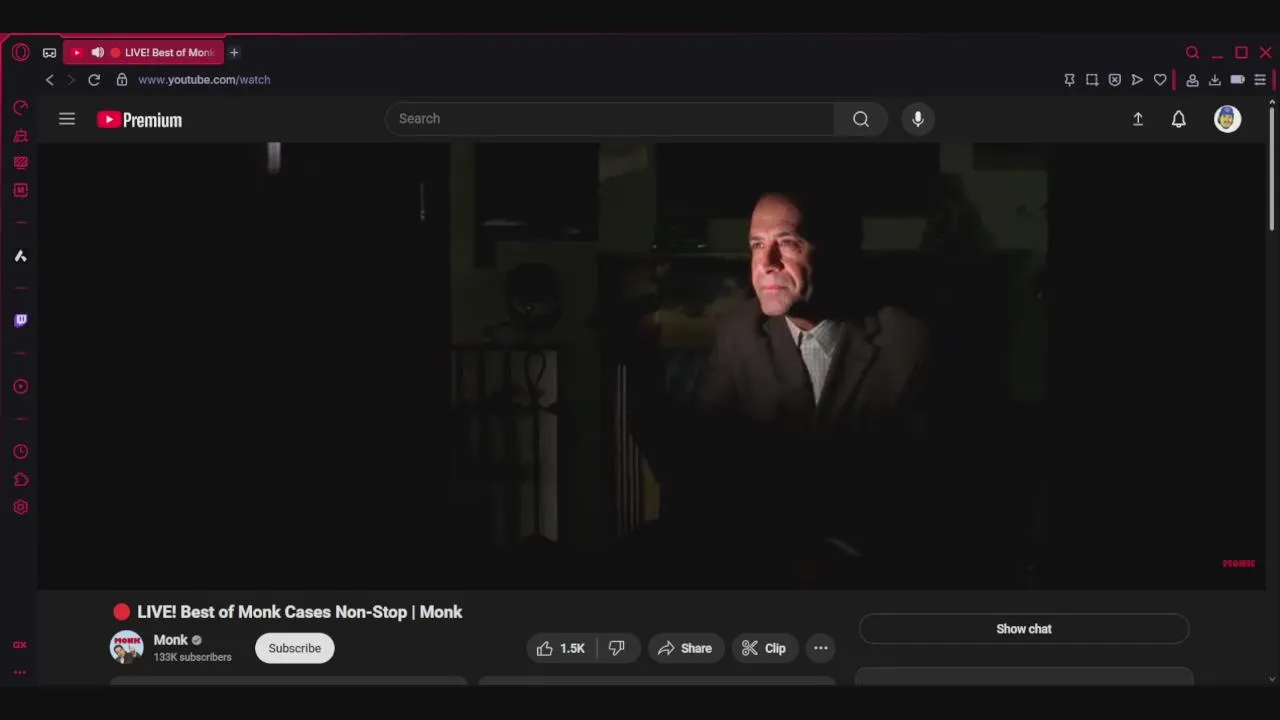Toggle the ad blocker shield
Screen dimensions: 1280x720
(1115, 80)
